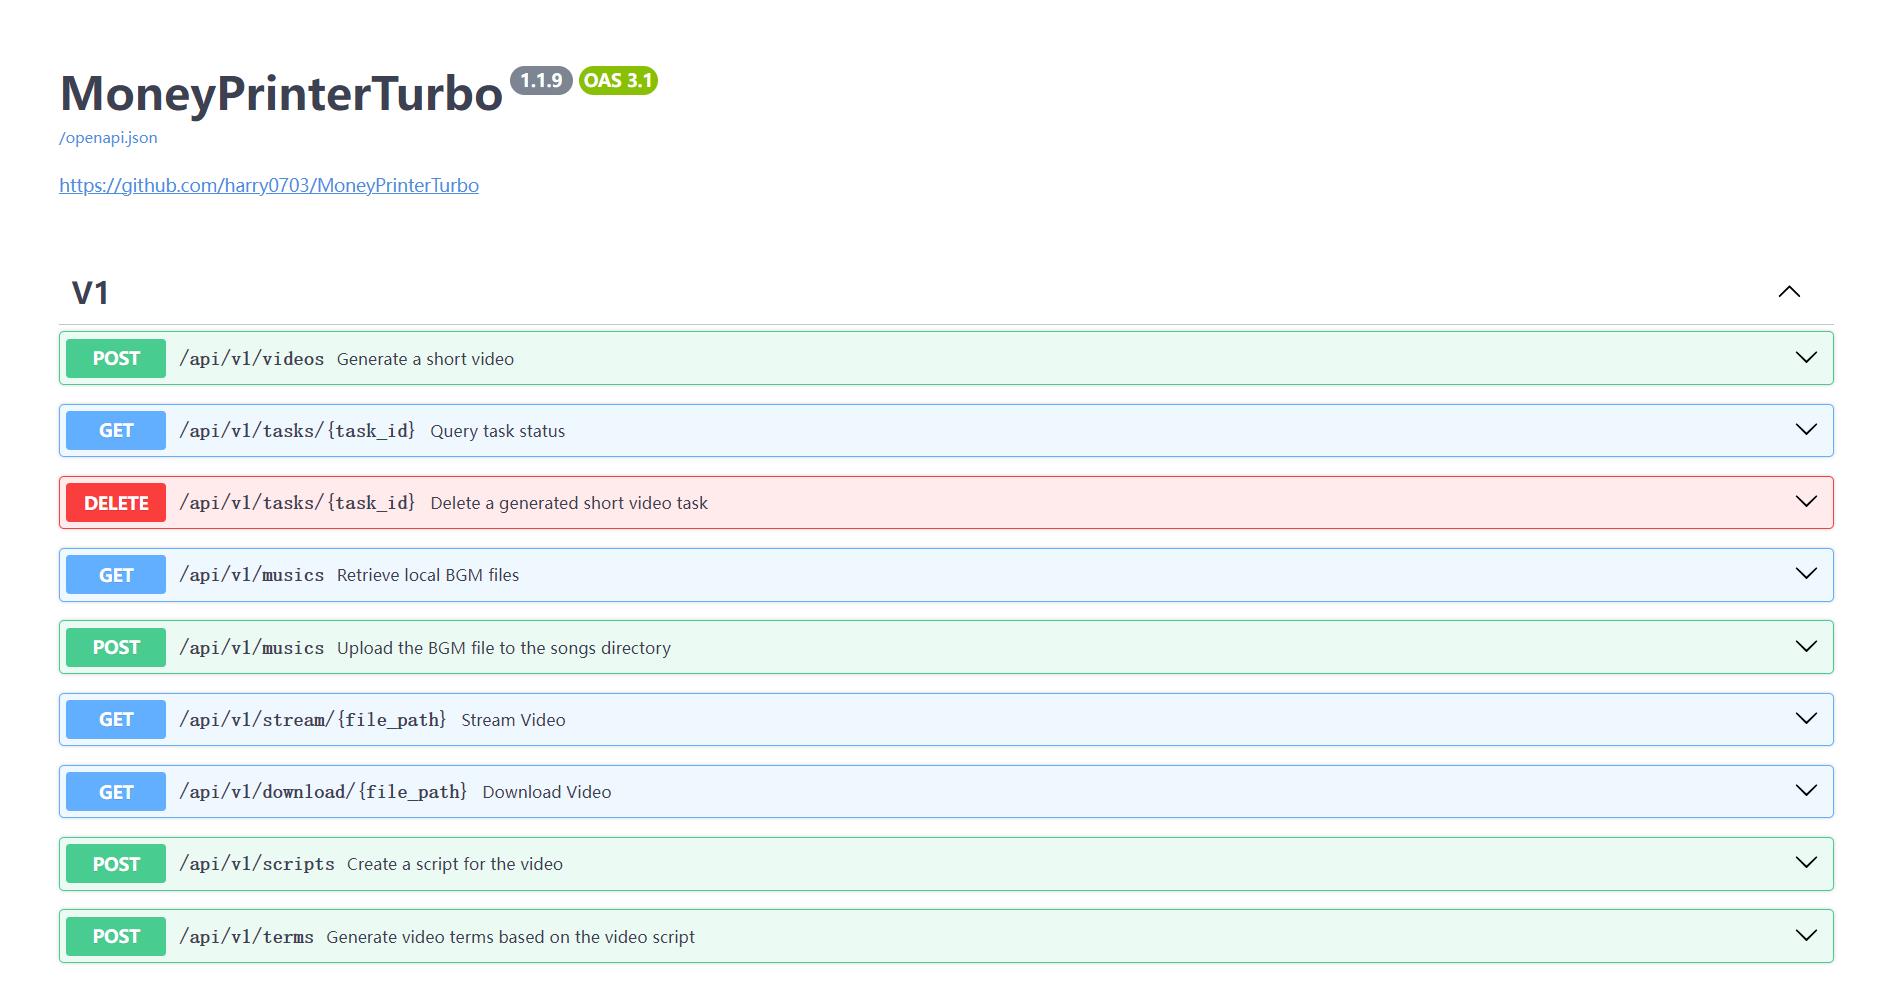Screen dimensions: 1887x988
Task: Click the "Query task status" description
Action: pos(497,431)
